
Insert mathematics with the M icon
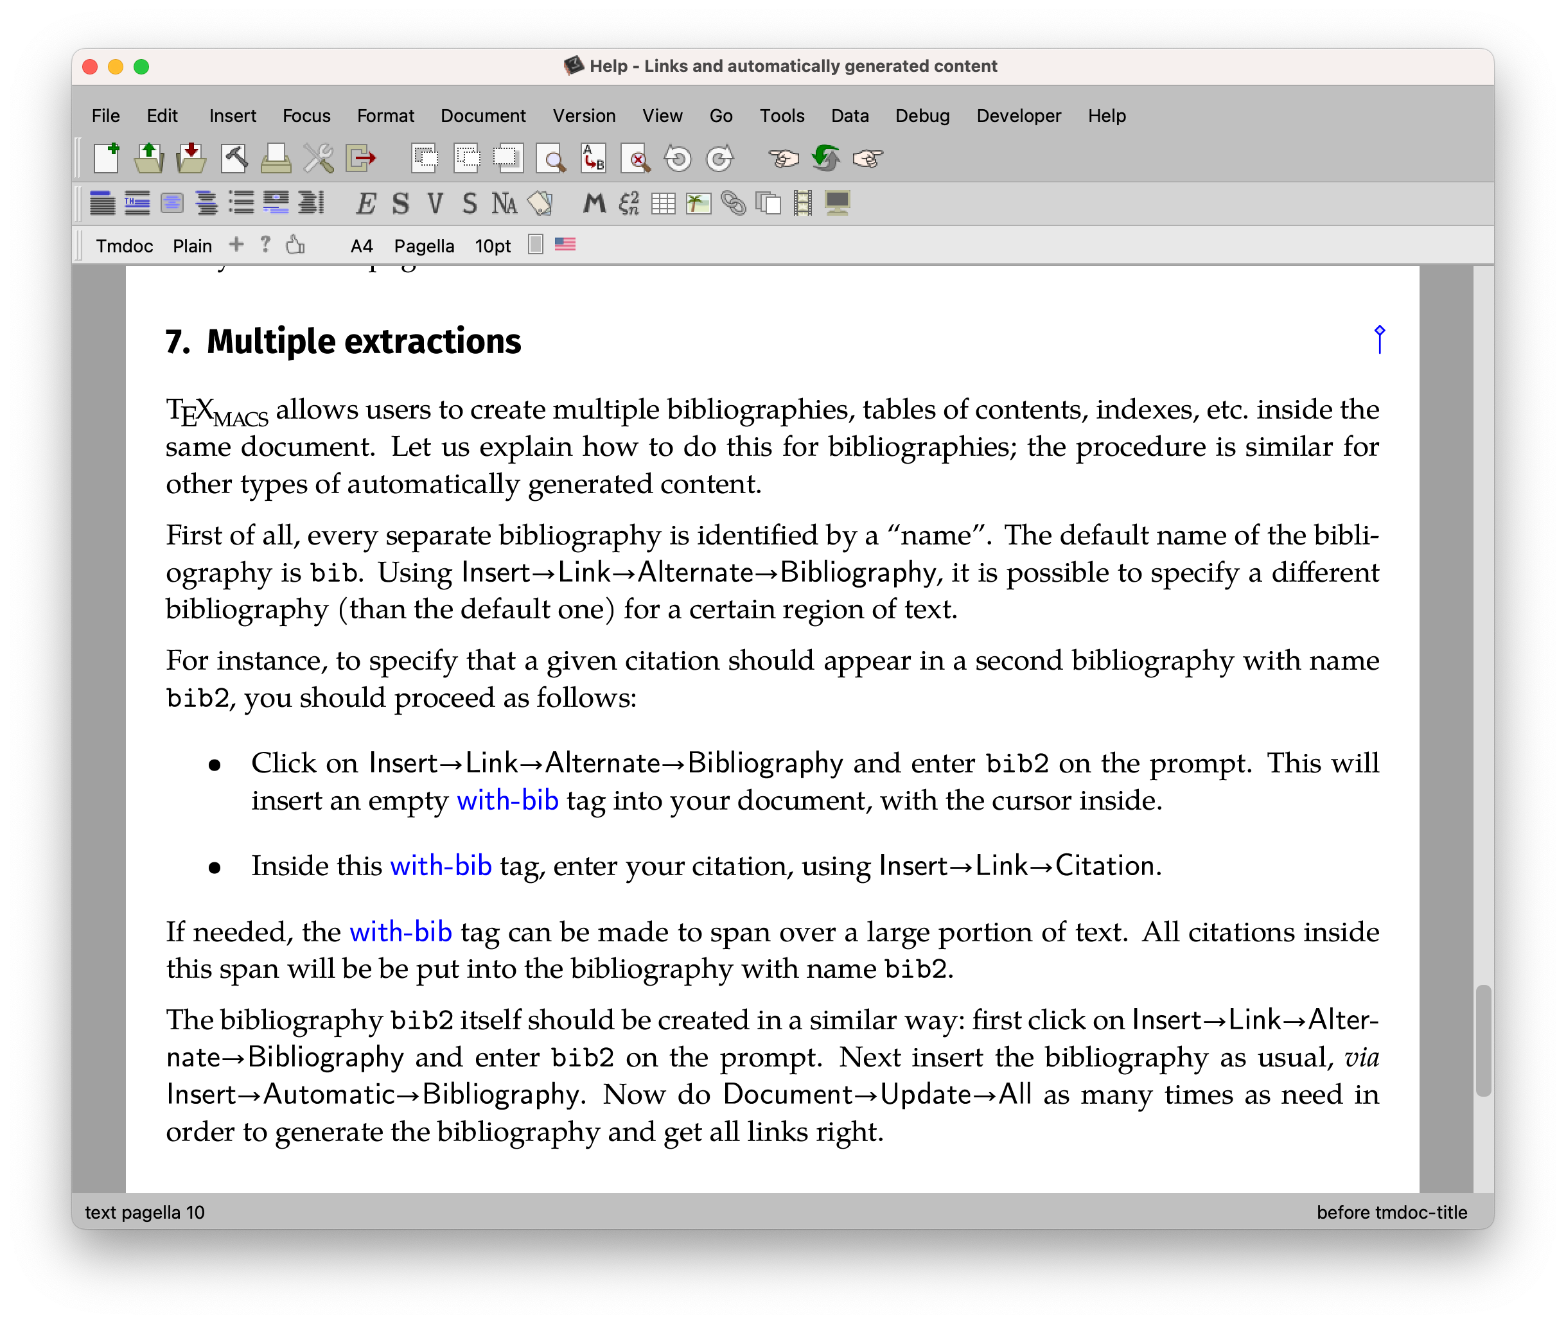pos(594,204)
